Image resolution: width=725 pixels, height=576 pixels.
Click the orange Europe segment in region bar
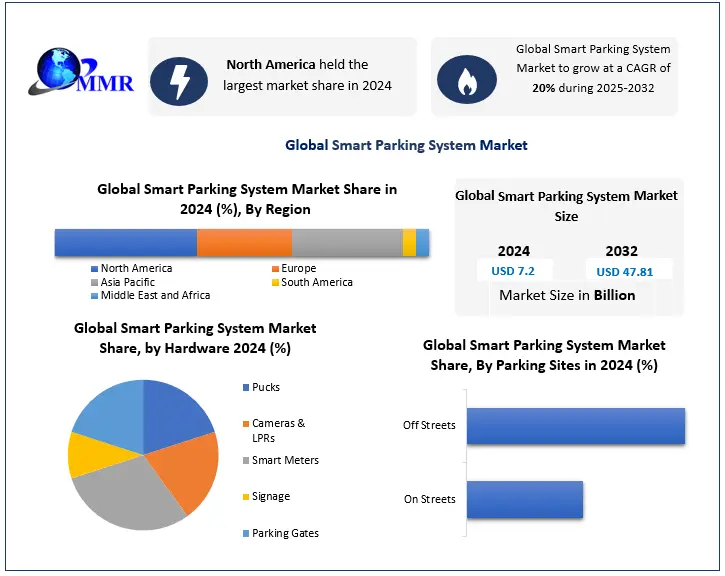(x=244, y=243)
